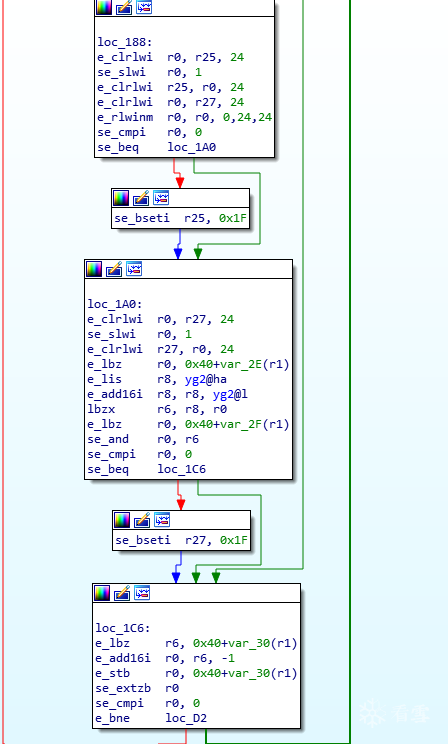This screenshot has width=448, height=744.
Task: Select line lbzx r6, r8, r0
Action: pyautogui.click(x=157, y=409)
